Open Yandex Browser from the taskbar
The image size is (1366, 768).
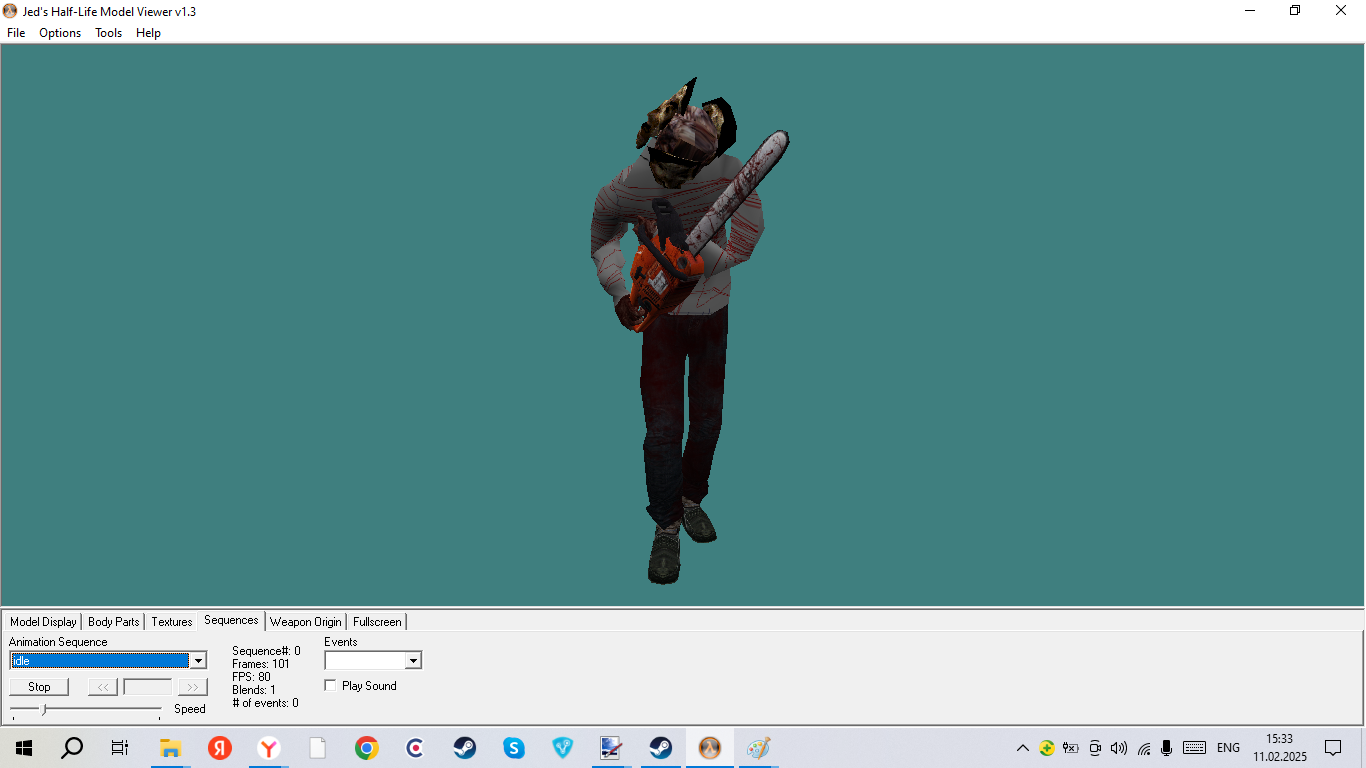point(269,748)
